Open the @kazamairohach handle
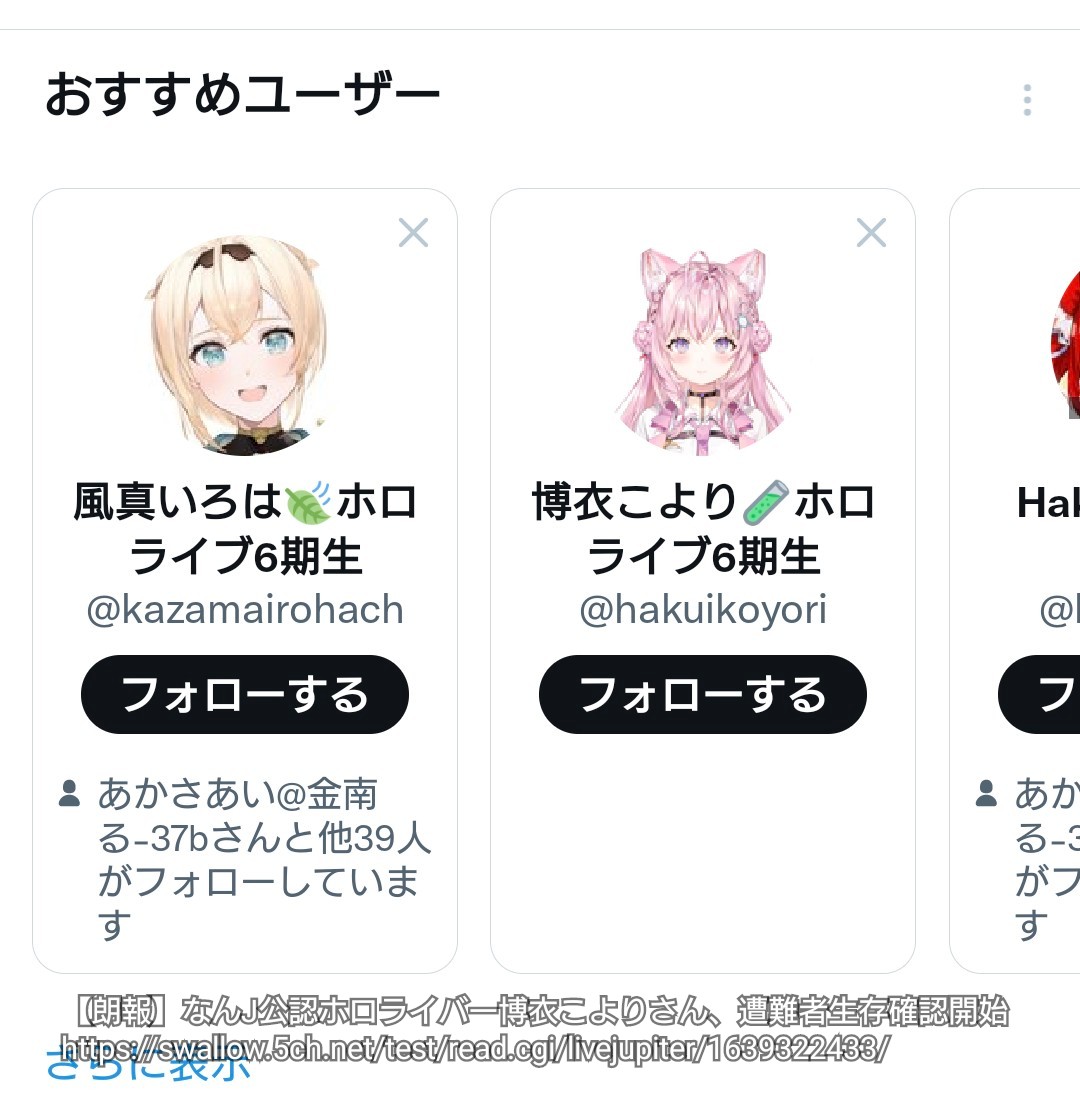The width and height of the screenshot is (1080, 1099). tap(245, 610)
